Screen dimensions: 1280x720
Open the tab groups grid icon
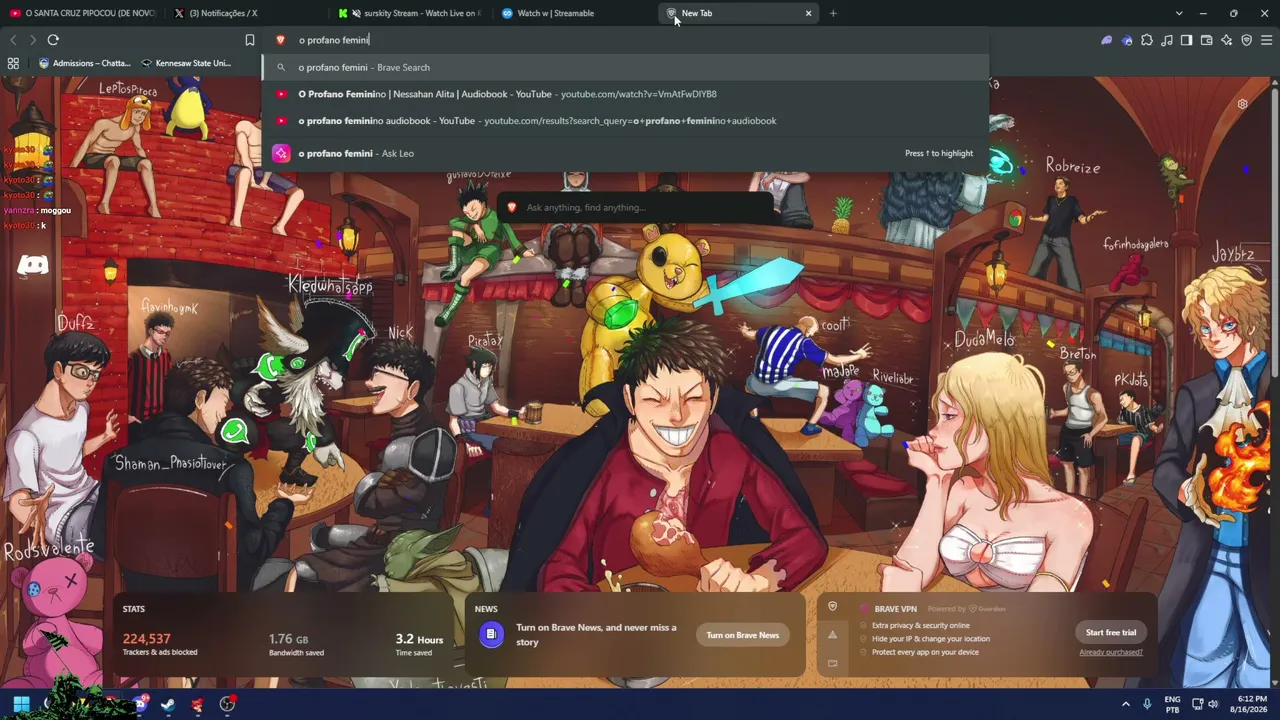(x=13, y=63)
